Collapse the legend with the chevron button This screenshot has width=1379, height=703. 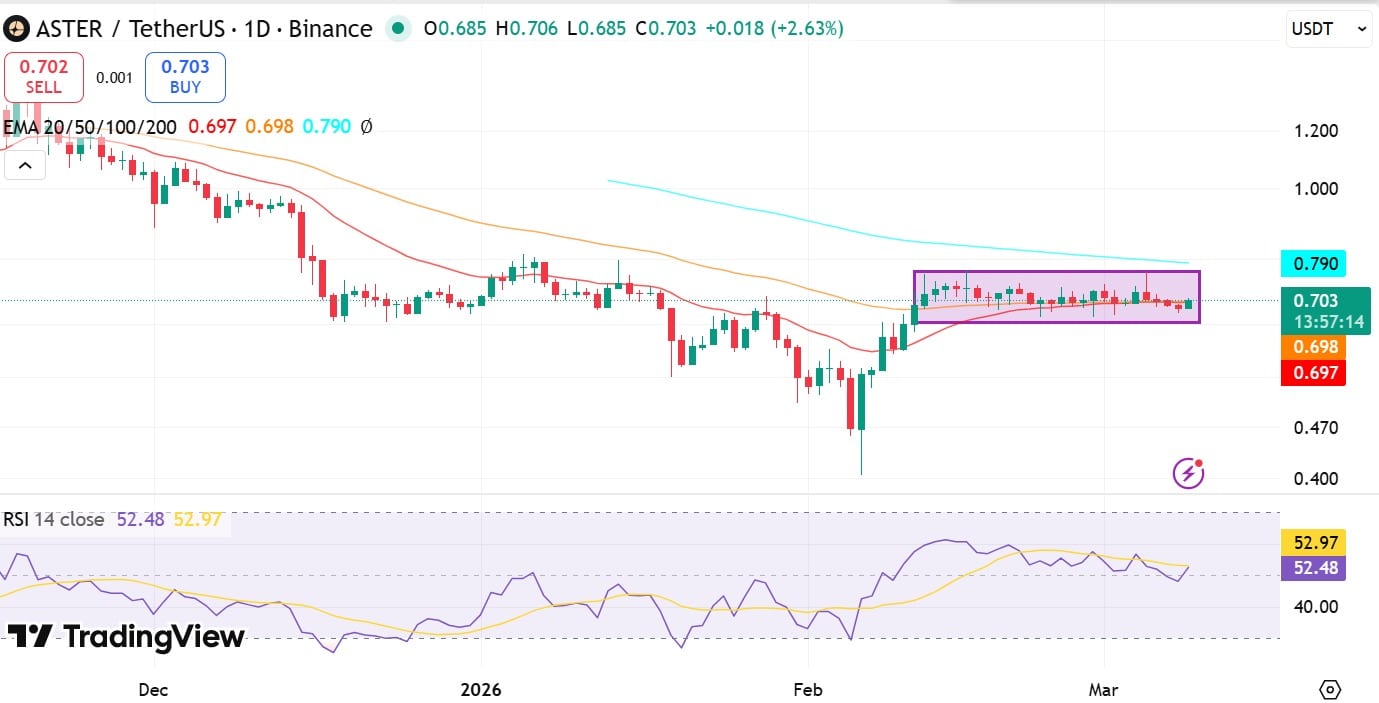[25, 165]
